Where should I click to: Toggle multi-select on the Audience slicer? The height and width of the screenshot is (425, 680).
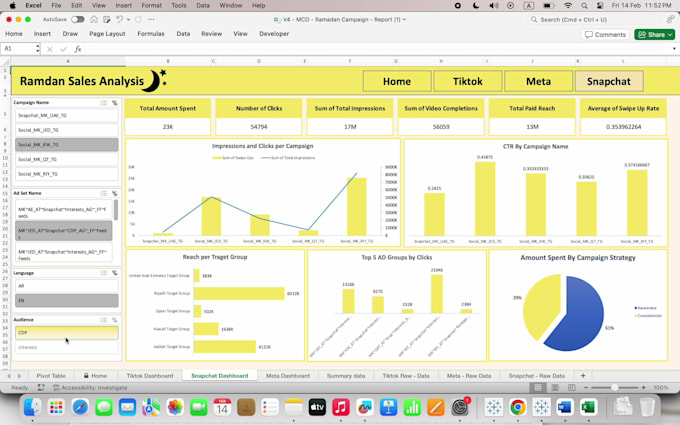pyautogui.click(x=104, y=320)
